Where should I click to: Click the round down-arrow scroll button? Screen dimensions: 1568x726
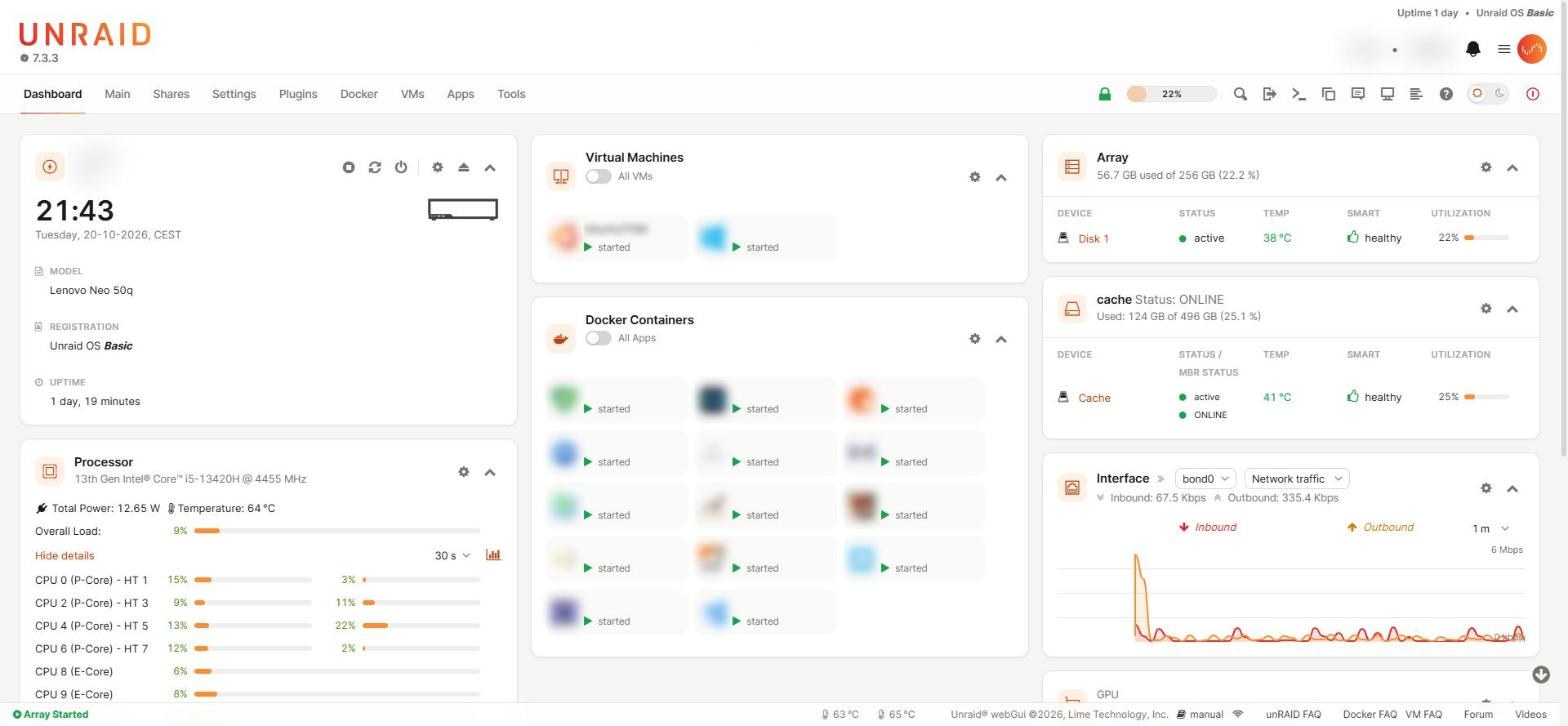click(x=1540, y=675)
